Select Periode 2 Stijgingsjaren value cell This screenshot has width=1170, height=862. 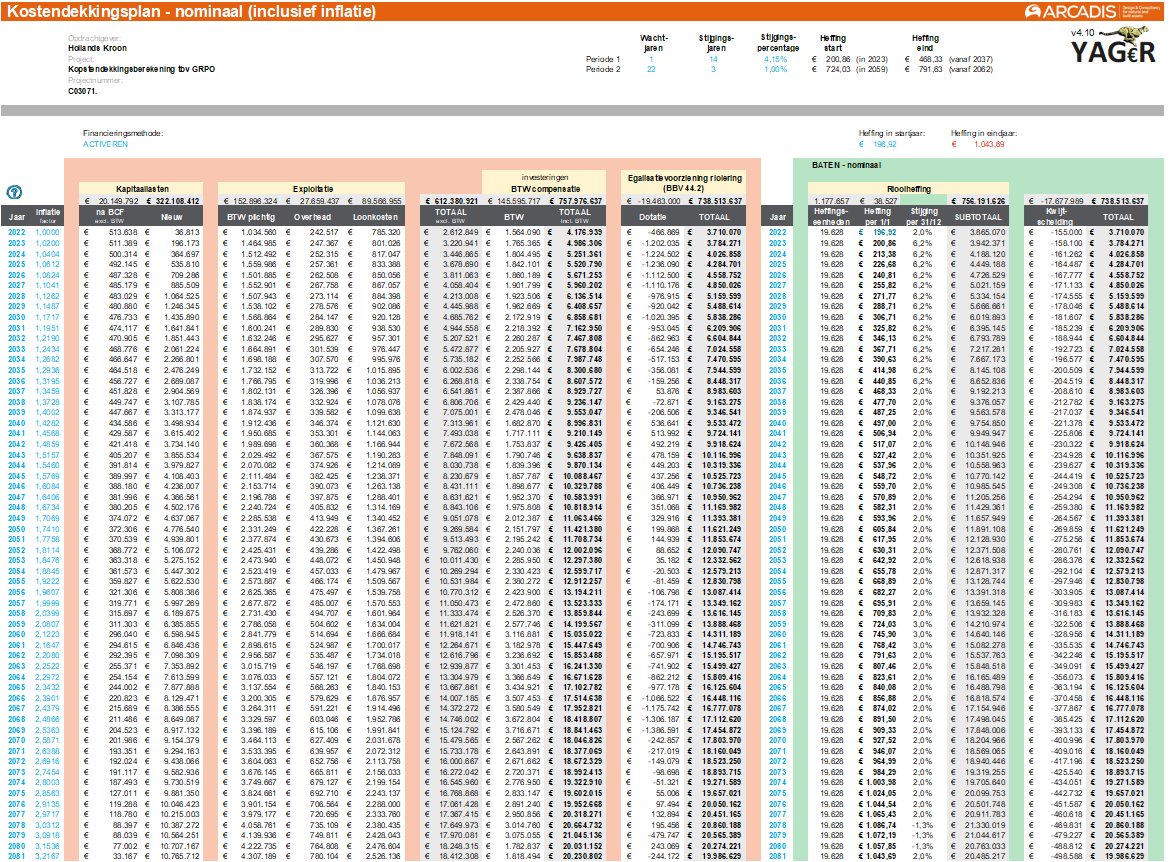pyautogui.click(x=713, y=70)
